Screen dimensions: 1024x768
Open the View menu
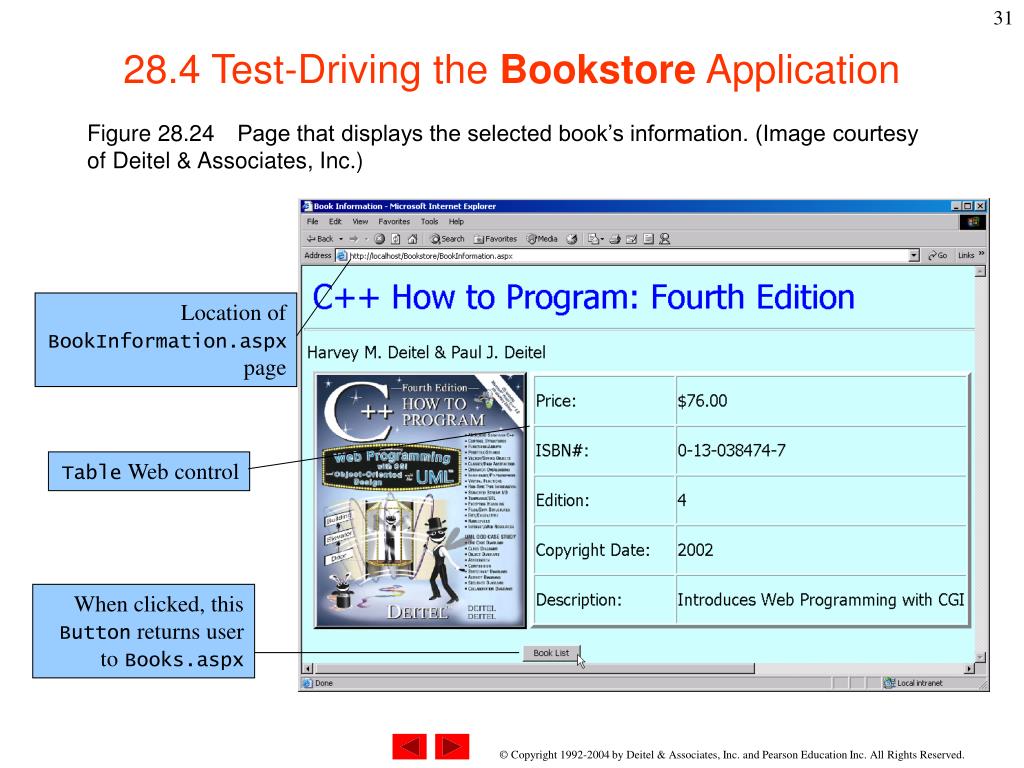(x=360, y=221)
